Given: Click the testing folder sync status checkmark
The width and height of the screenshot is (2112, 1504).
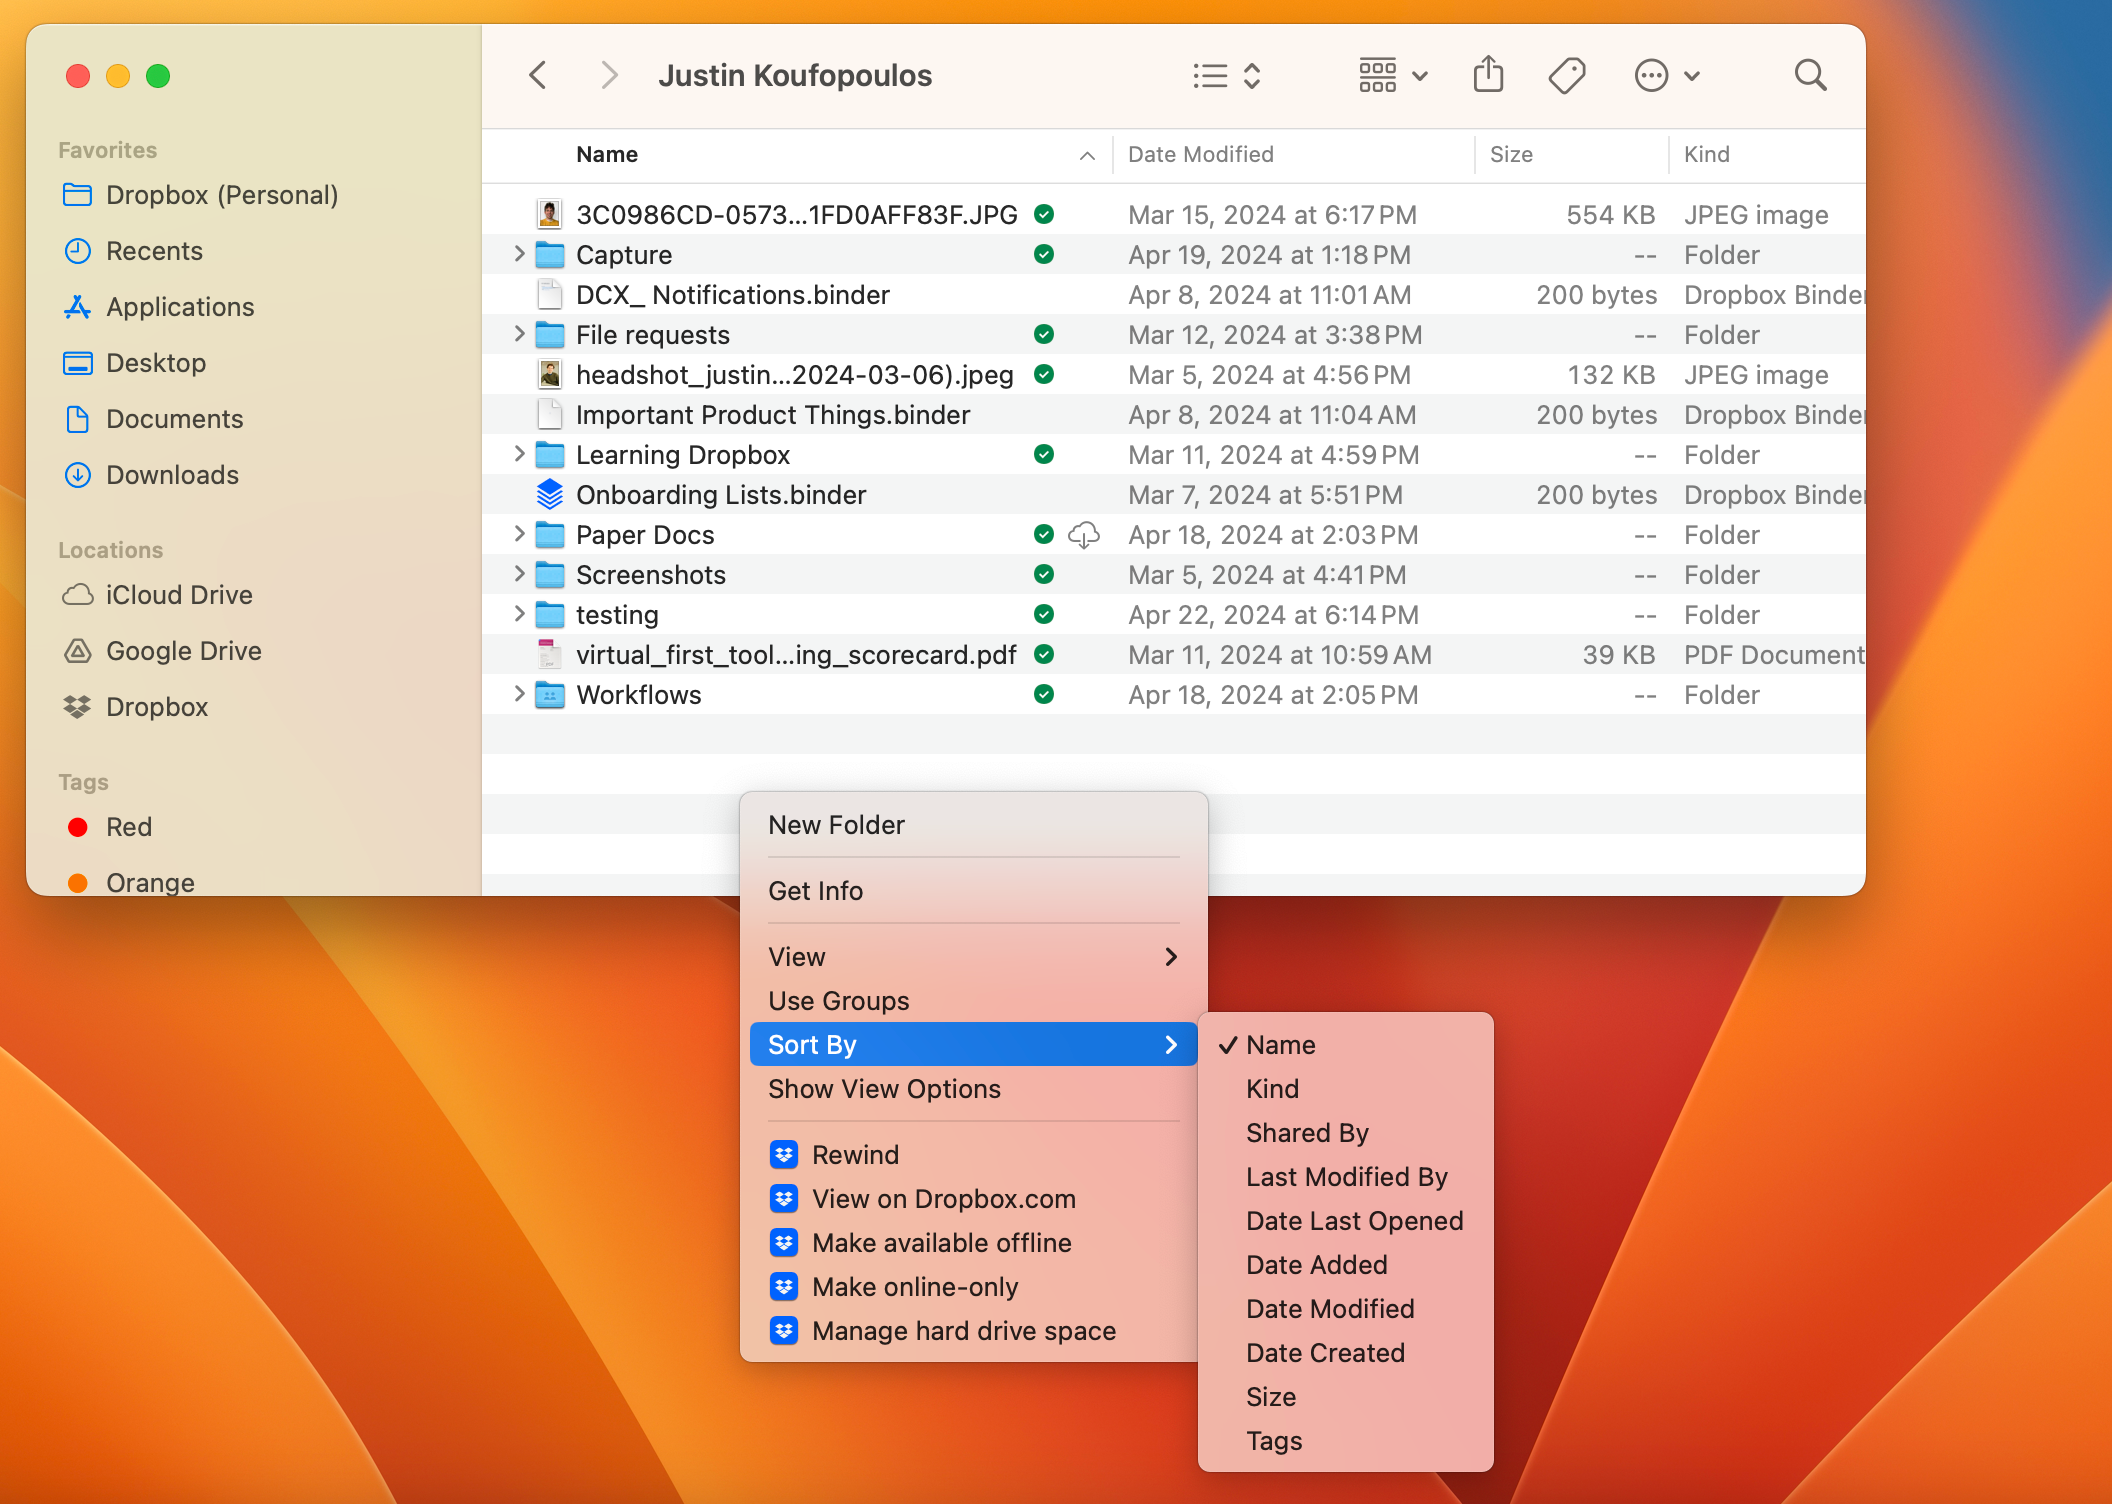Looking at the screenshot, I should [x=1044, y=614].
